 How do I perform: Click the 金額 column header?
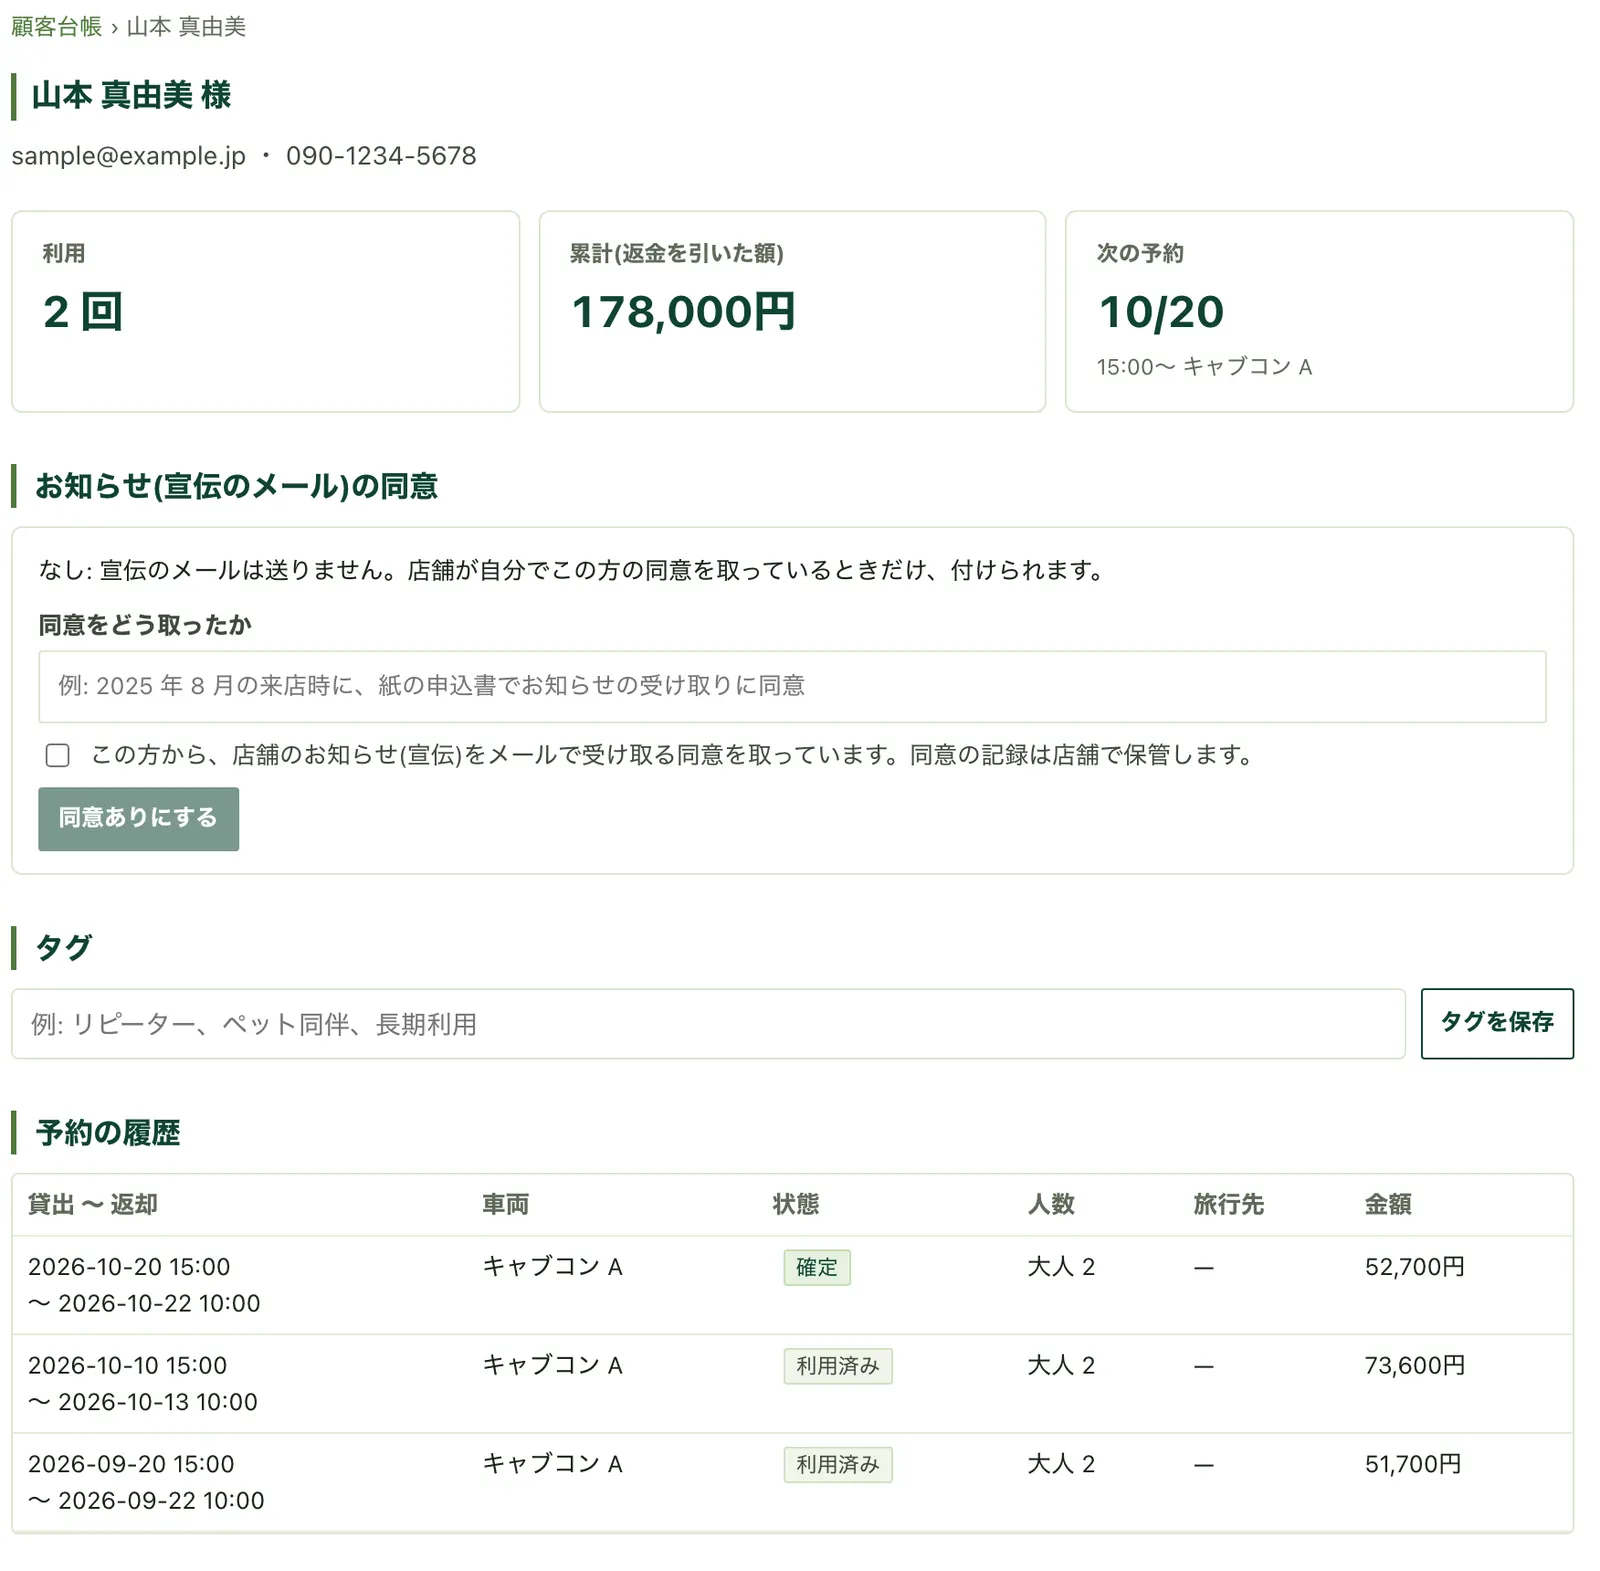pyautogui.click(x=1388, y=1204)
